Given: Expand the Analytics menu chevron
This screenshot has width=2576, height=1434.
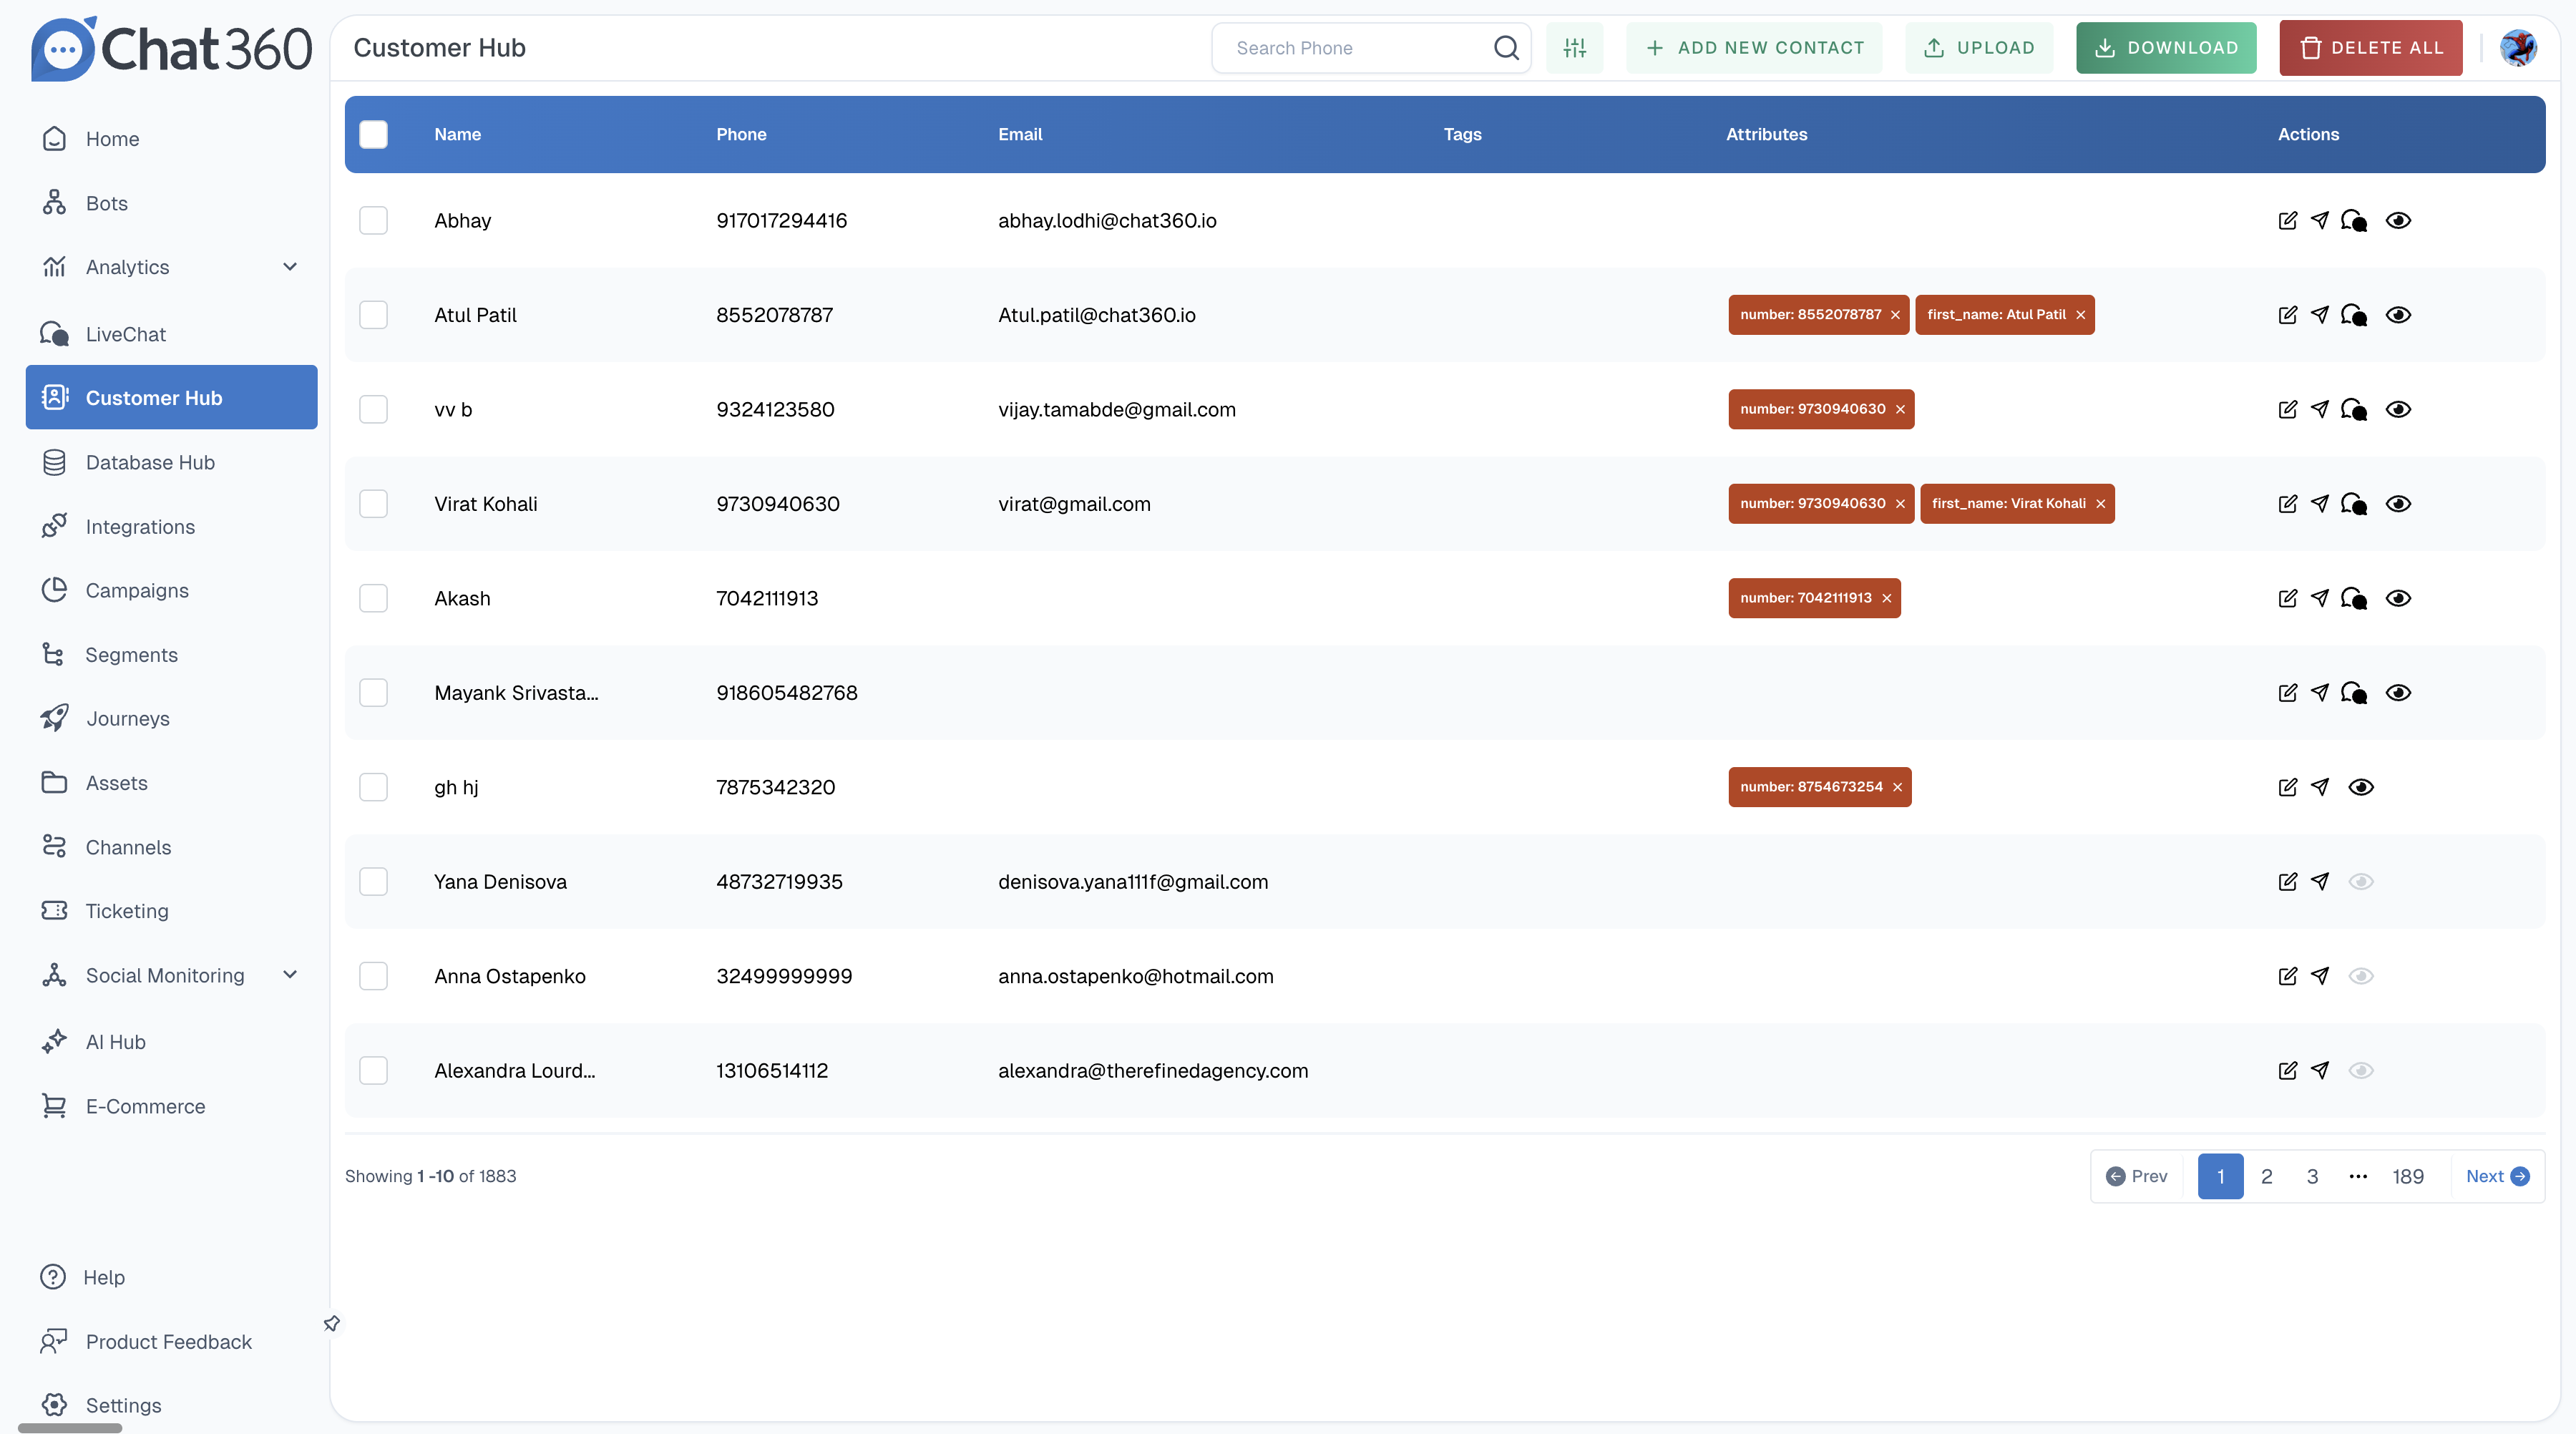Looking at the screenshot, I should [x=290, y=267].
